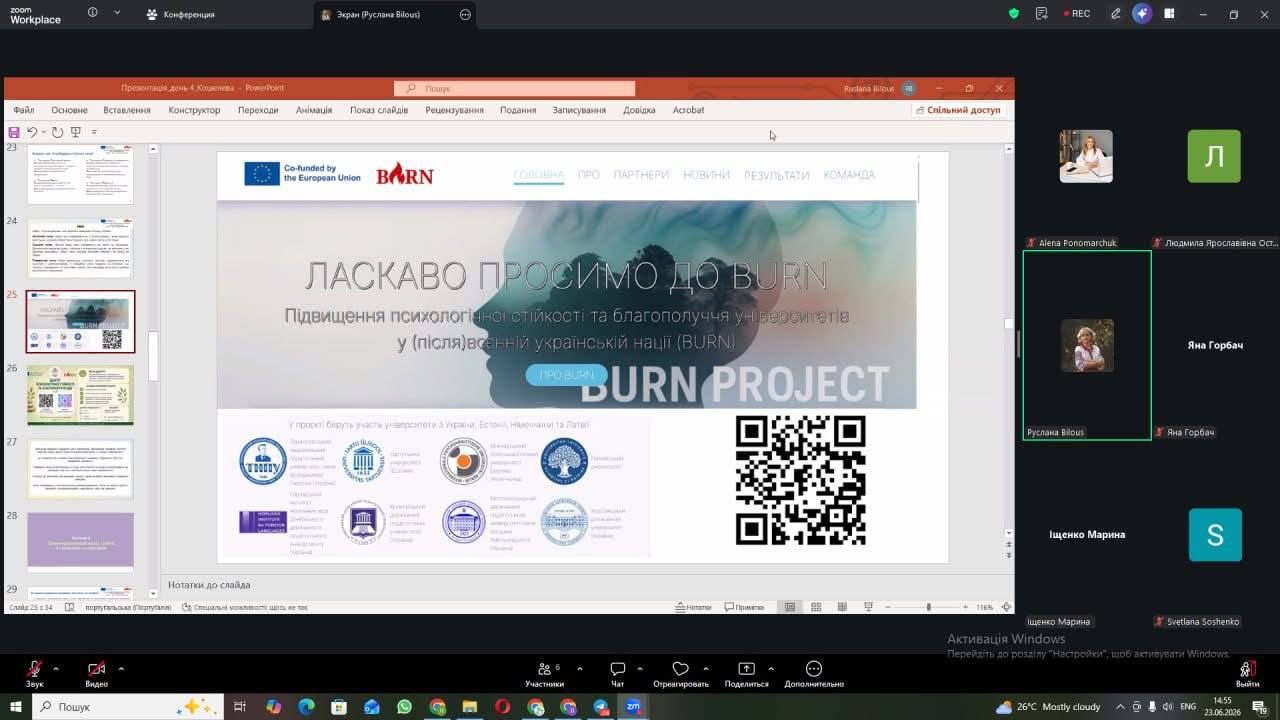Expand the video options arrow beside Видео

(x=121, y=669)
